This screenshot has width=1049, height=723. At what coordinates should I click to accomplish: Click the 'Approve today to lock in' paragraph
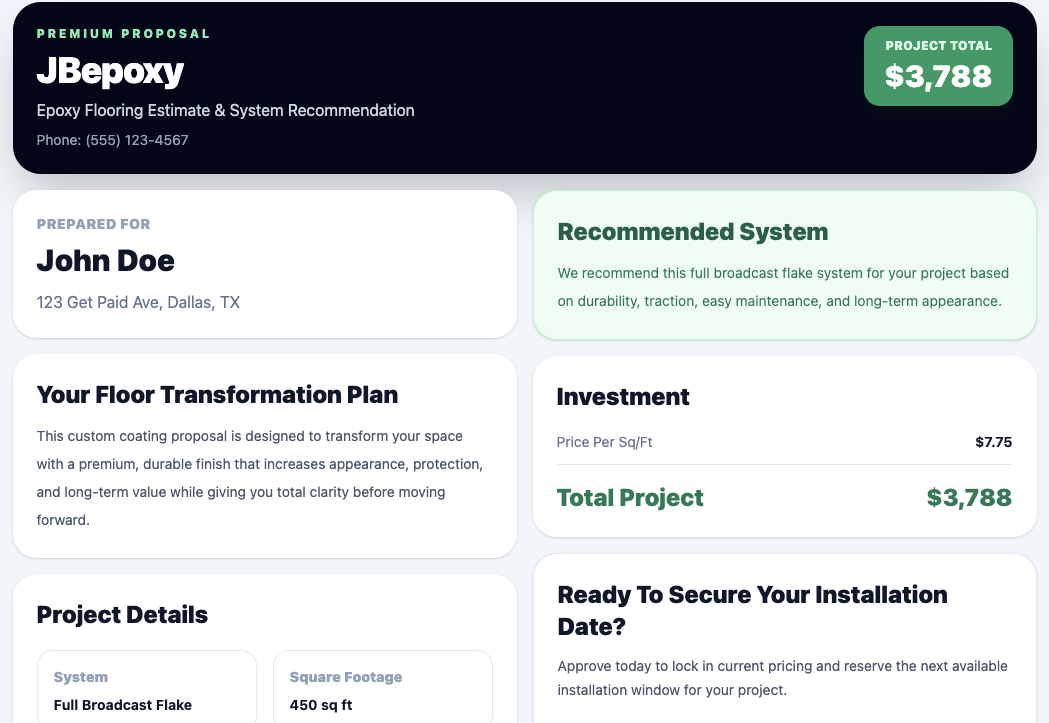tap(783, 678)
